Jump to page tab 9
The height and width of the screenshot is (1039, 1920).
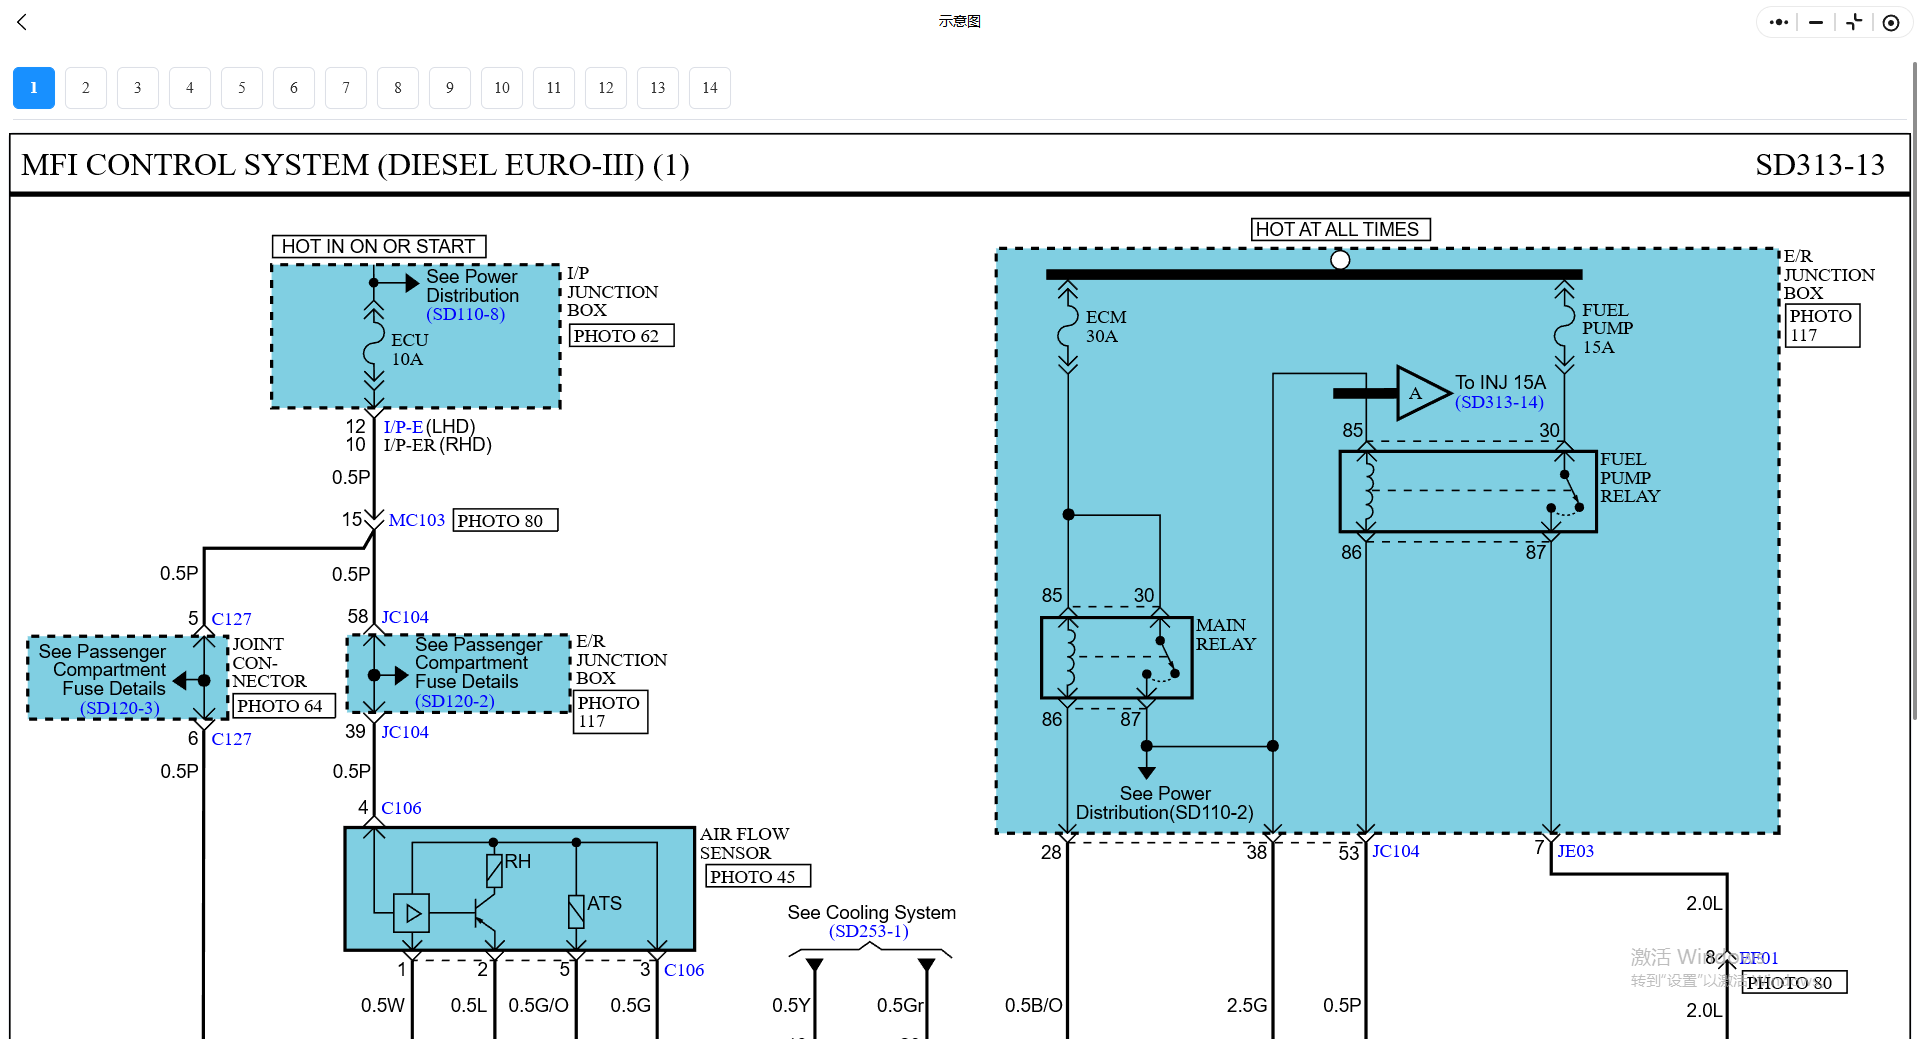[x=450, y=88]
